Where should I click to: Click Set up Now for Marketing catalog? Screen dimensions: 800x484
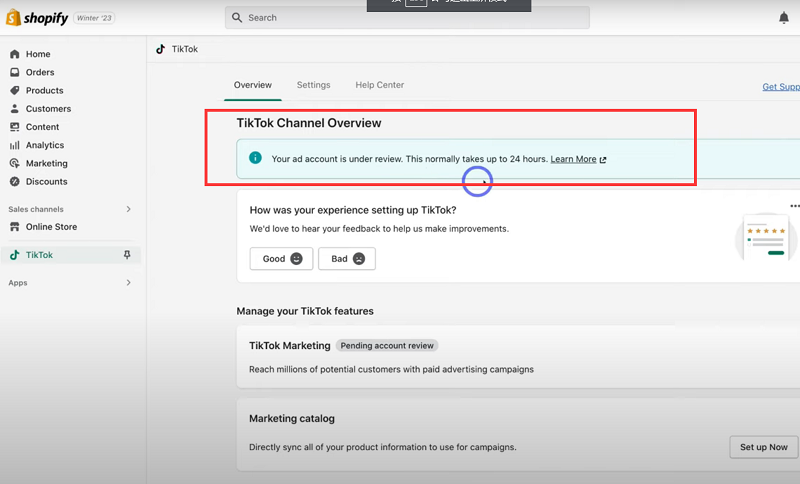pyautogui.click(x=763, y=447)
